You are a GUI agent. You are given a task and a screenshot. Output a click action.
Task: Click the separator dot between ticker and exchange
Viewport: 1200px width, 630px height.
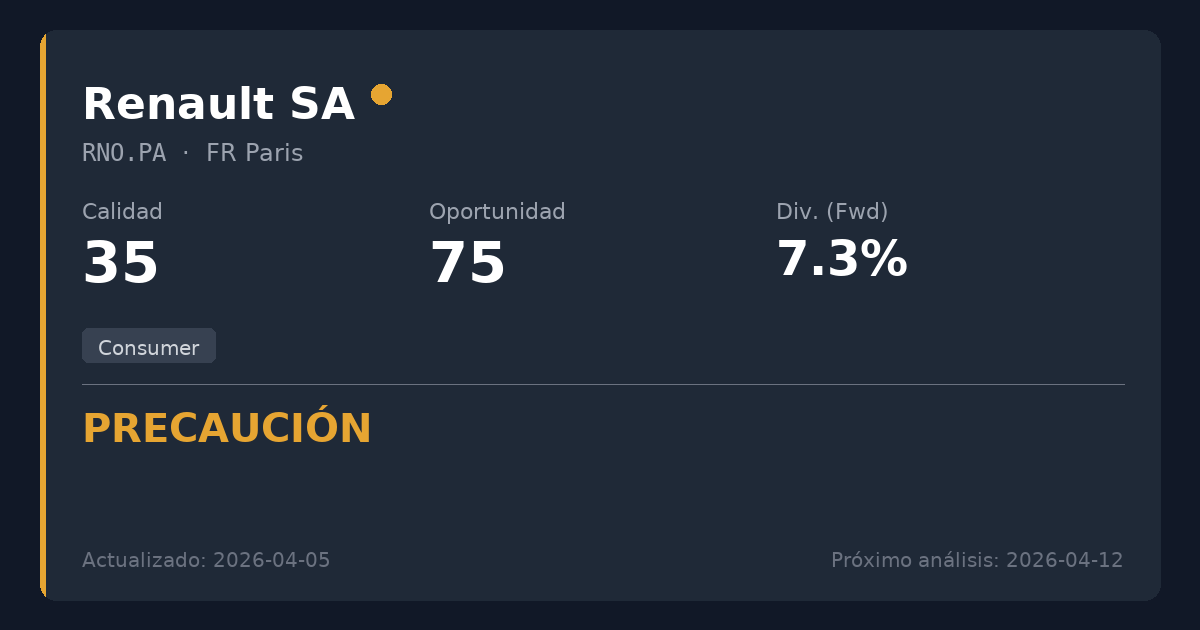(186, 153)
